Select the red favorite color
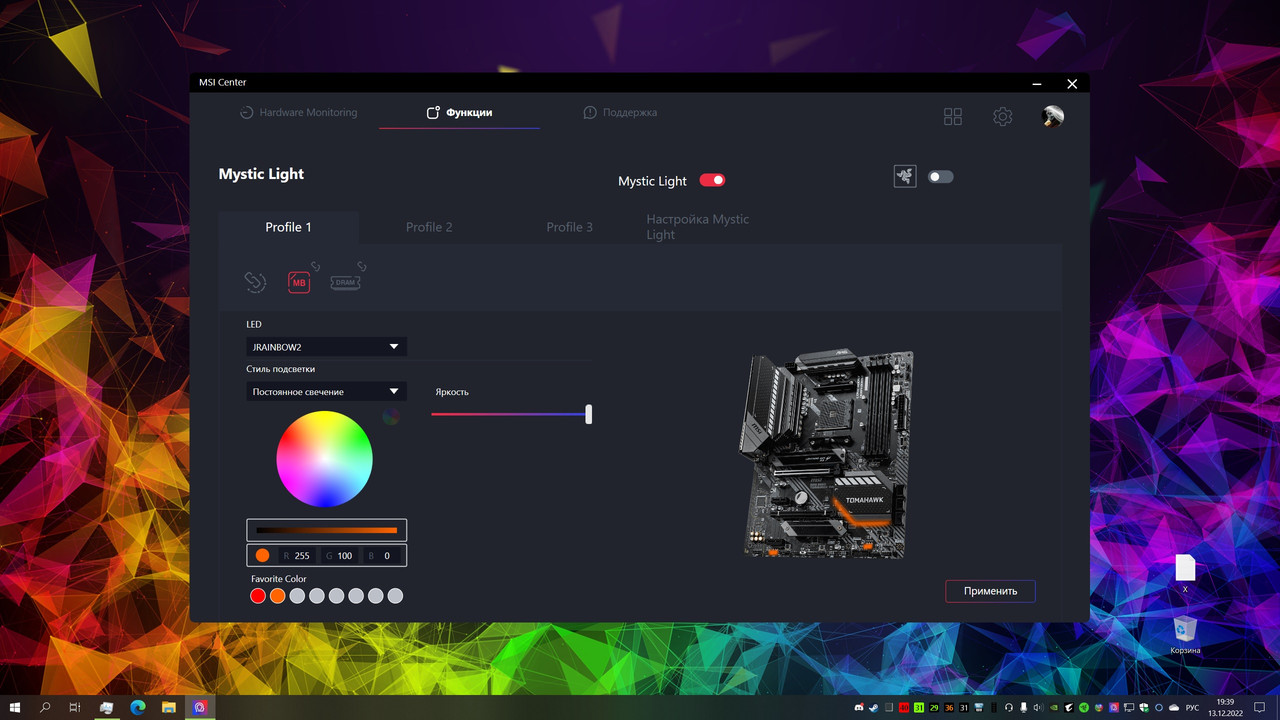Screen dimensions: 1280x720 tap(258, 596)
